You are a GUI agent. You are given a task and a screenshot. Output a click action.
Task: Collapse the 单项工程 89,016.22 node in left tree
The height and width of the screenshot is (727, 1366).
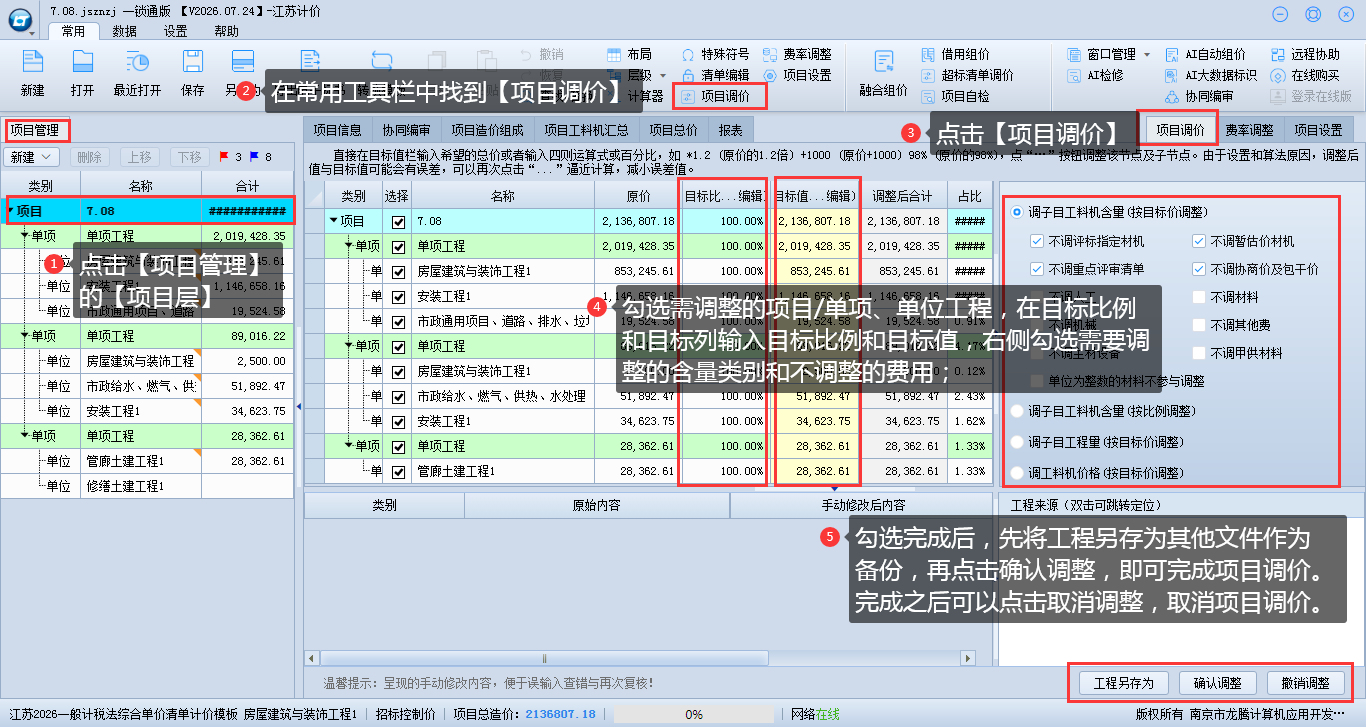(x=24, y=336)
